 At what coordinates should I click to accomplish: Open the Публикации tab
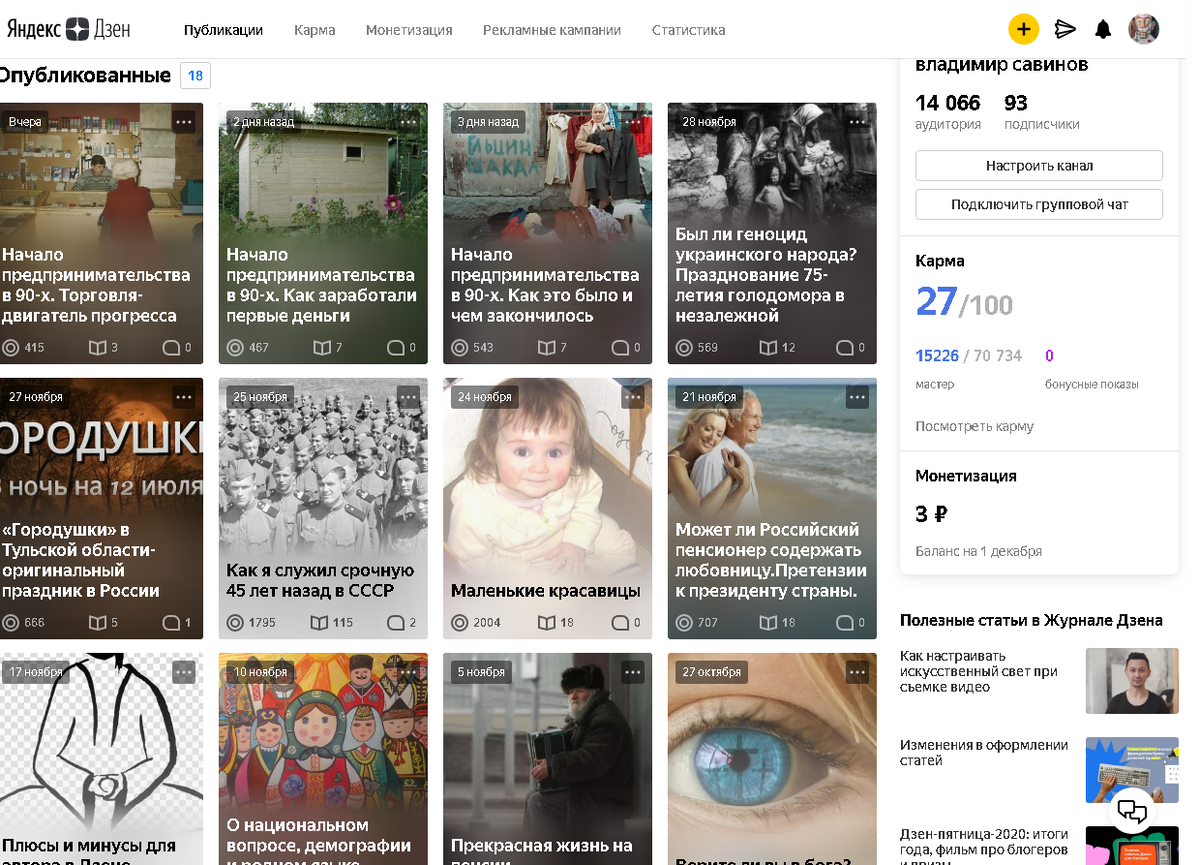223,30
